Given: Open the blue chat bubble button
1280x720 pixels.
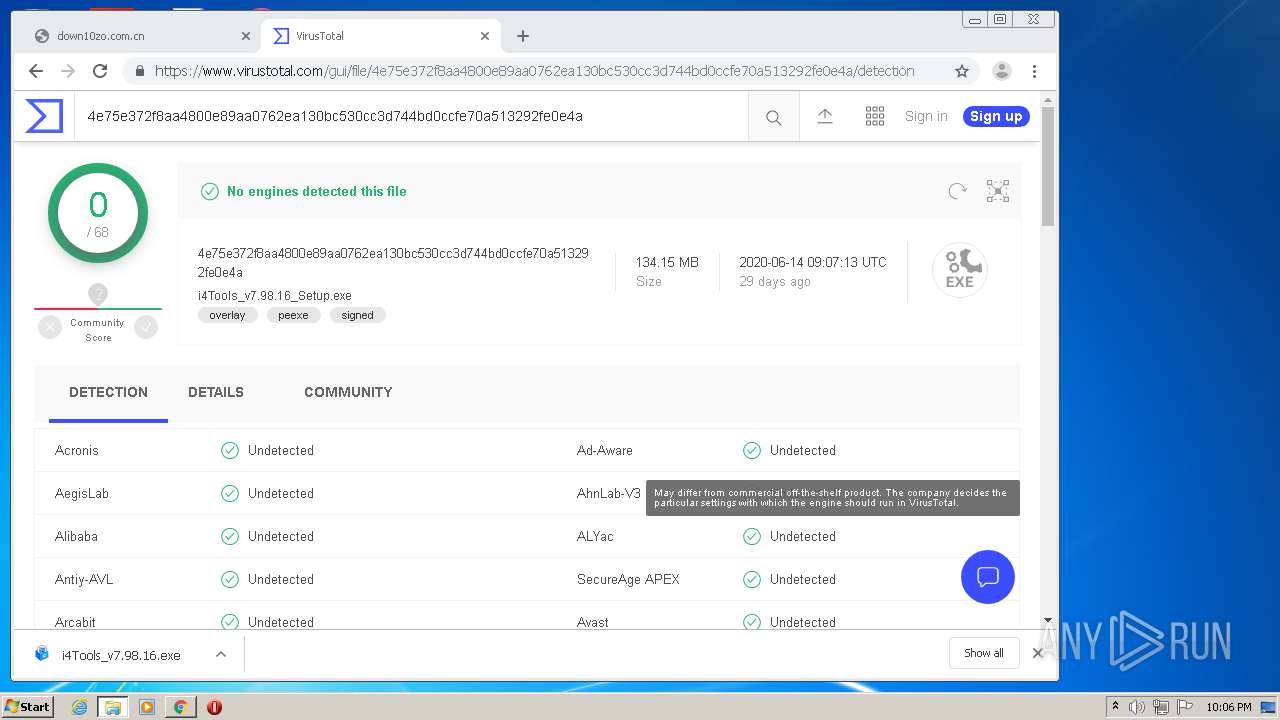Looking at the screenshot, I should [x=988, y=577].
